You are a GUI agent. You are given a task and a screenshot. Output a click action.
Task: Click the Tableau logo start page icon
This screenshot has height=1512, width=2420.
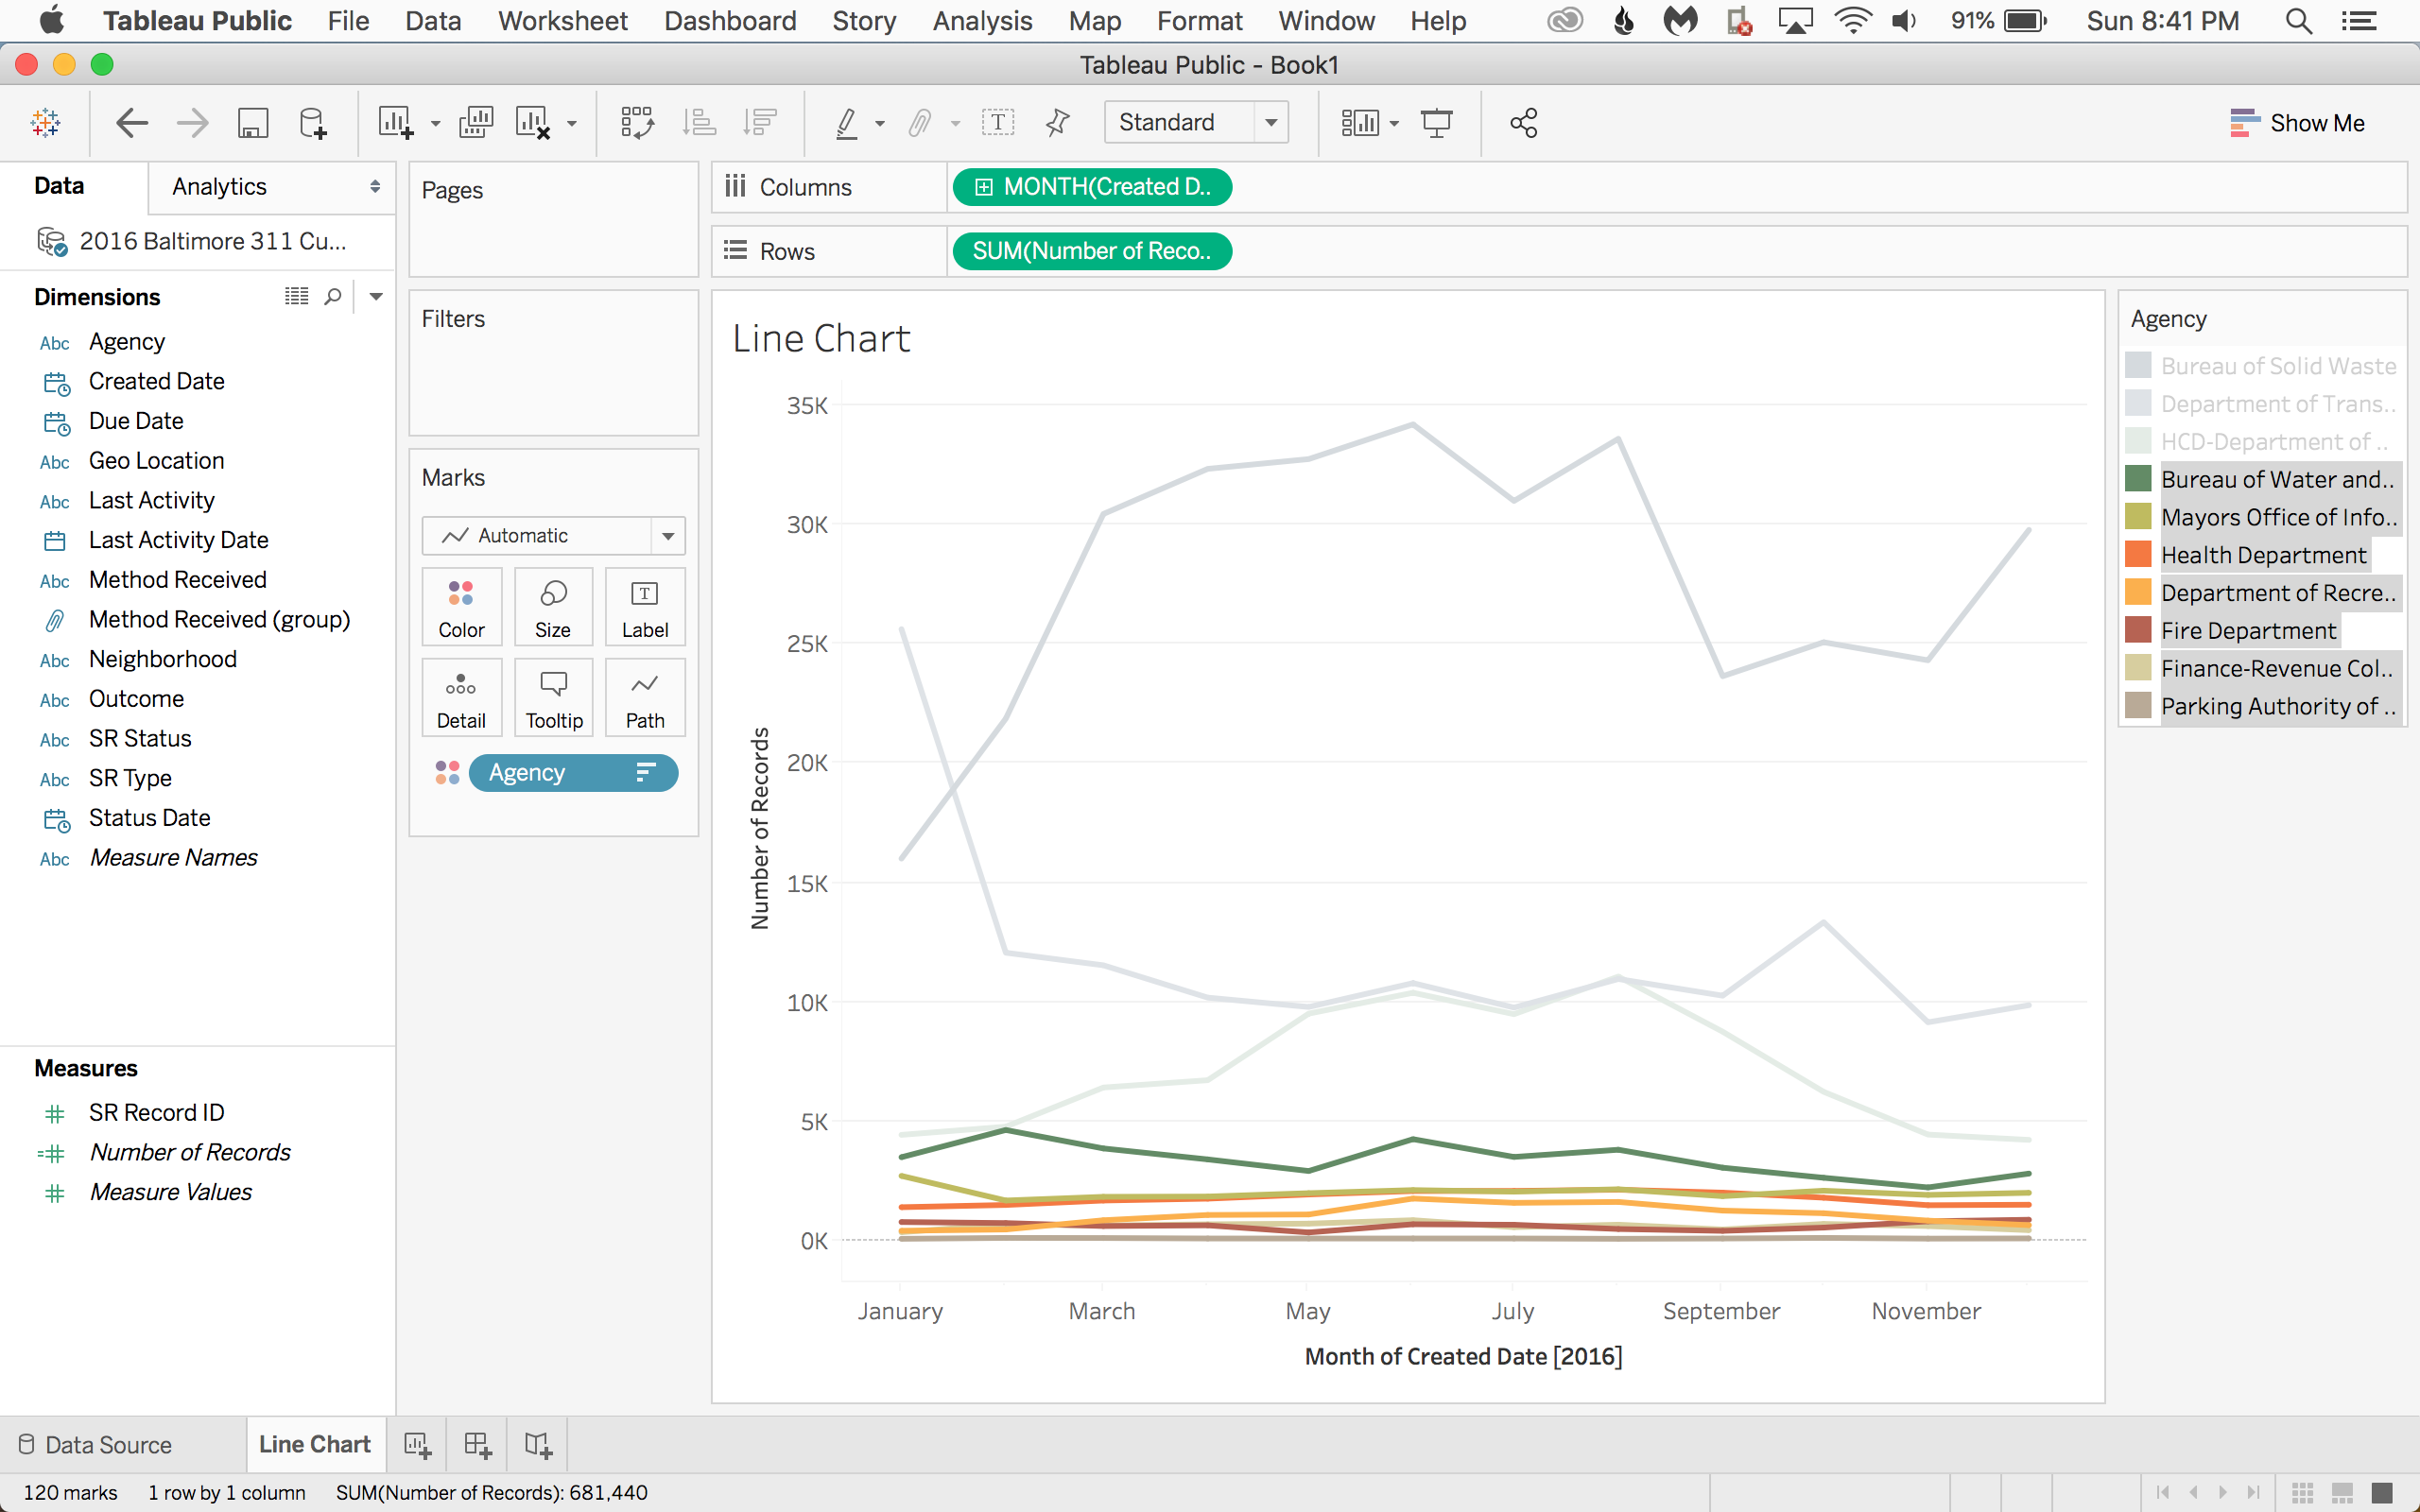(45, 123)
